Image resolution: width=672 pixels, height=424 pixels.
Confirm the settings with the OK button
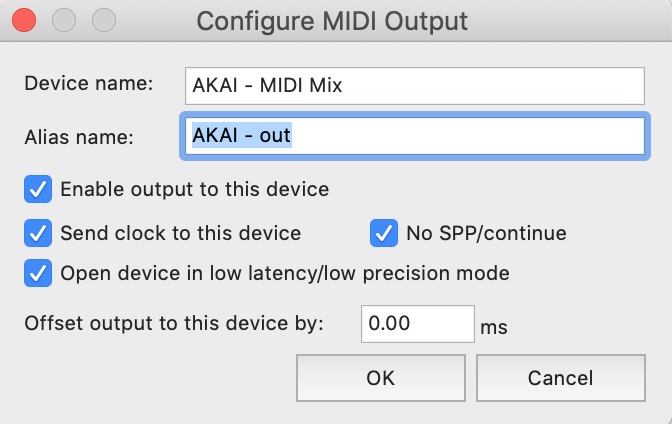click(381, 378)
